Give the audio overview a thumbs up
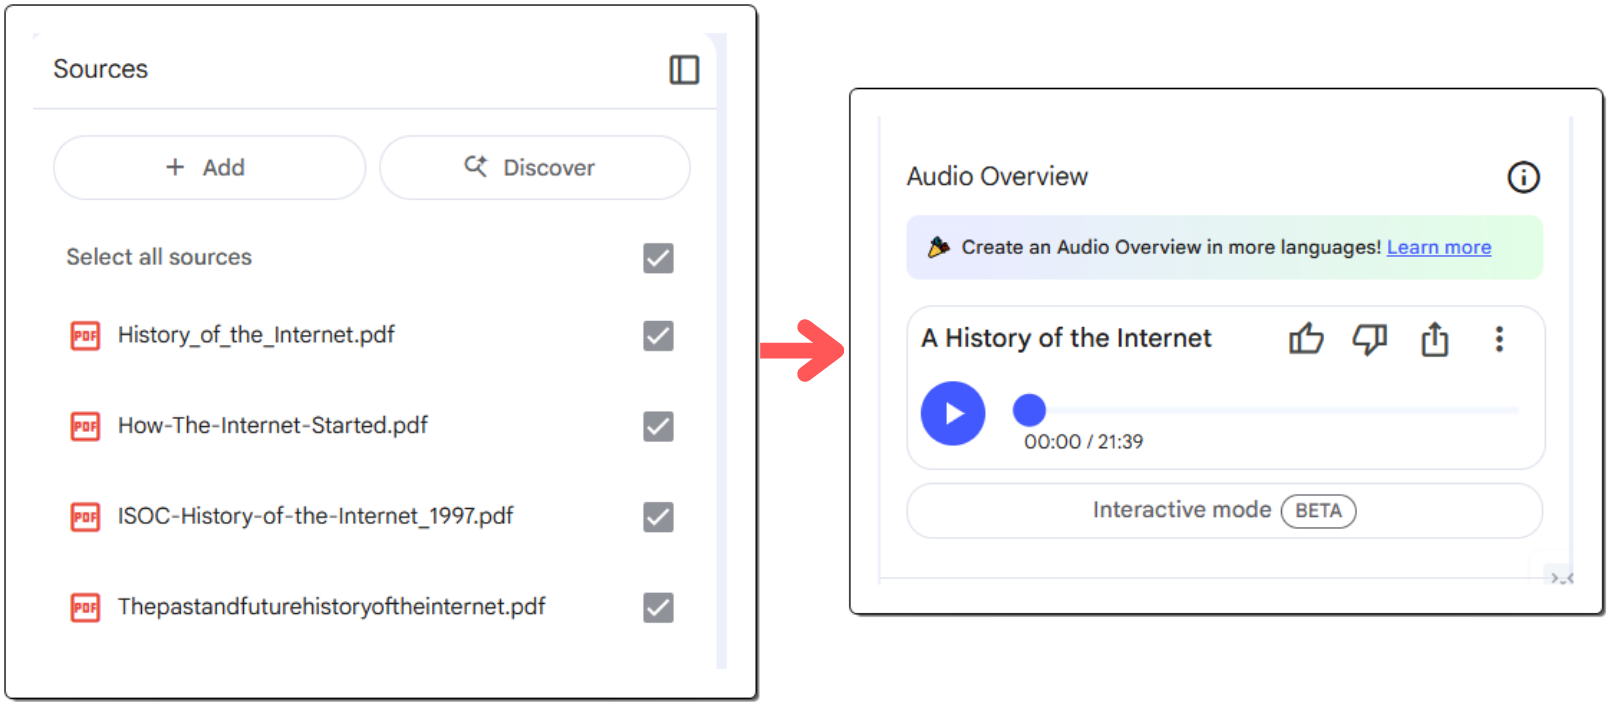This screenshot has height=702, width=1607. pyautogui.click(x=1306, y=339)
